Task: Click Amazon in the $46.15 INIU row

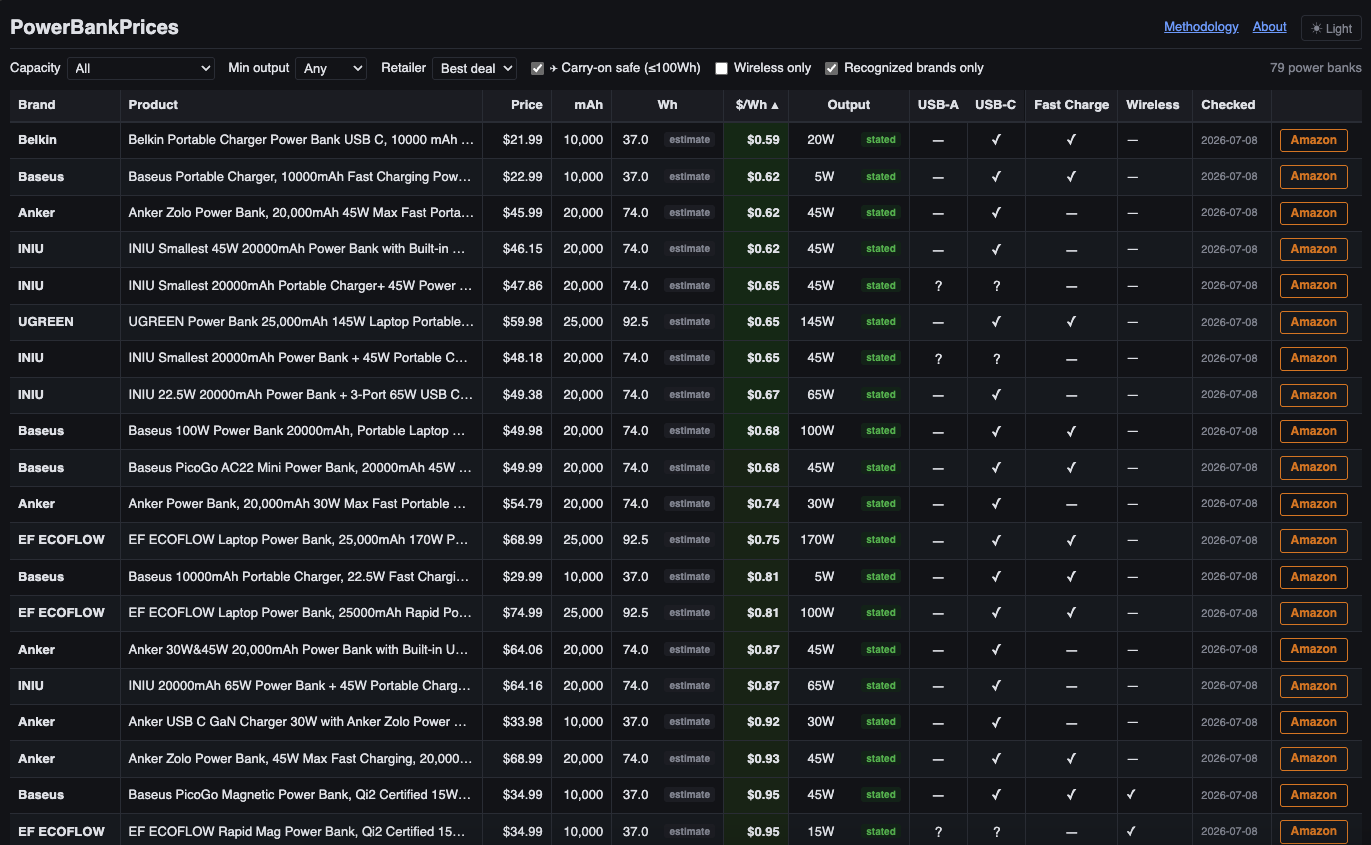Action: point(1313,249)
